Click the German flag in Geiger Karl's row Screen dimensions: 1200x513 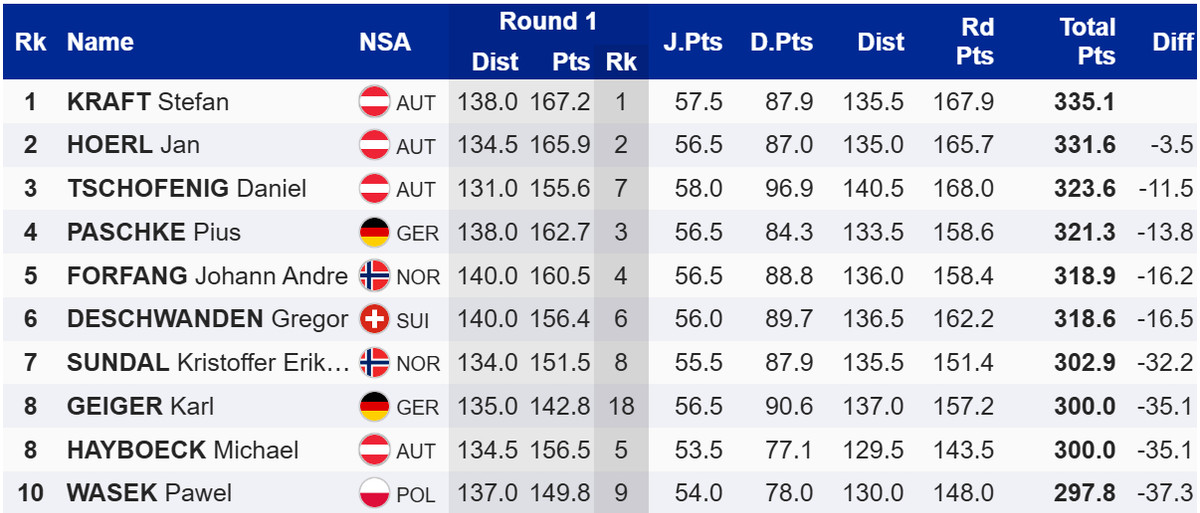point(374,406)
